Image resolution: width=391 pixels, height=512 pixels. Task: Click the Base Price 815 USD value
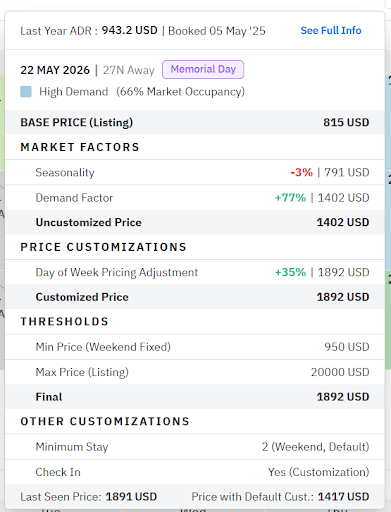346,122
